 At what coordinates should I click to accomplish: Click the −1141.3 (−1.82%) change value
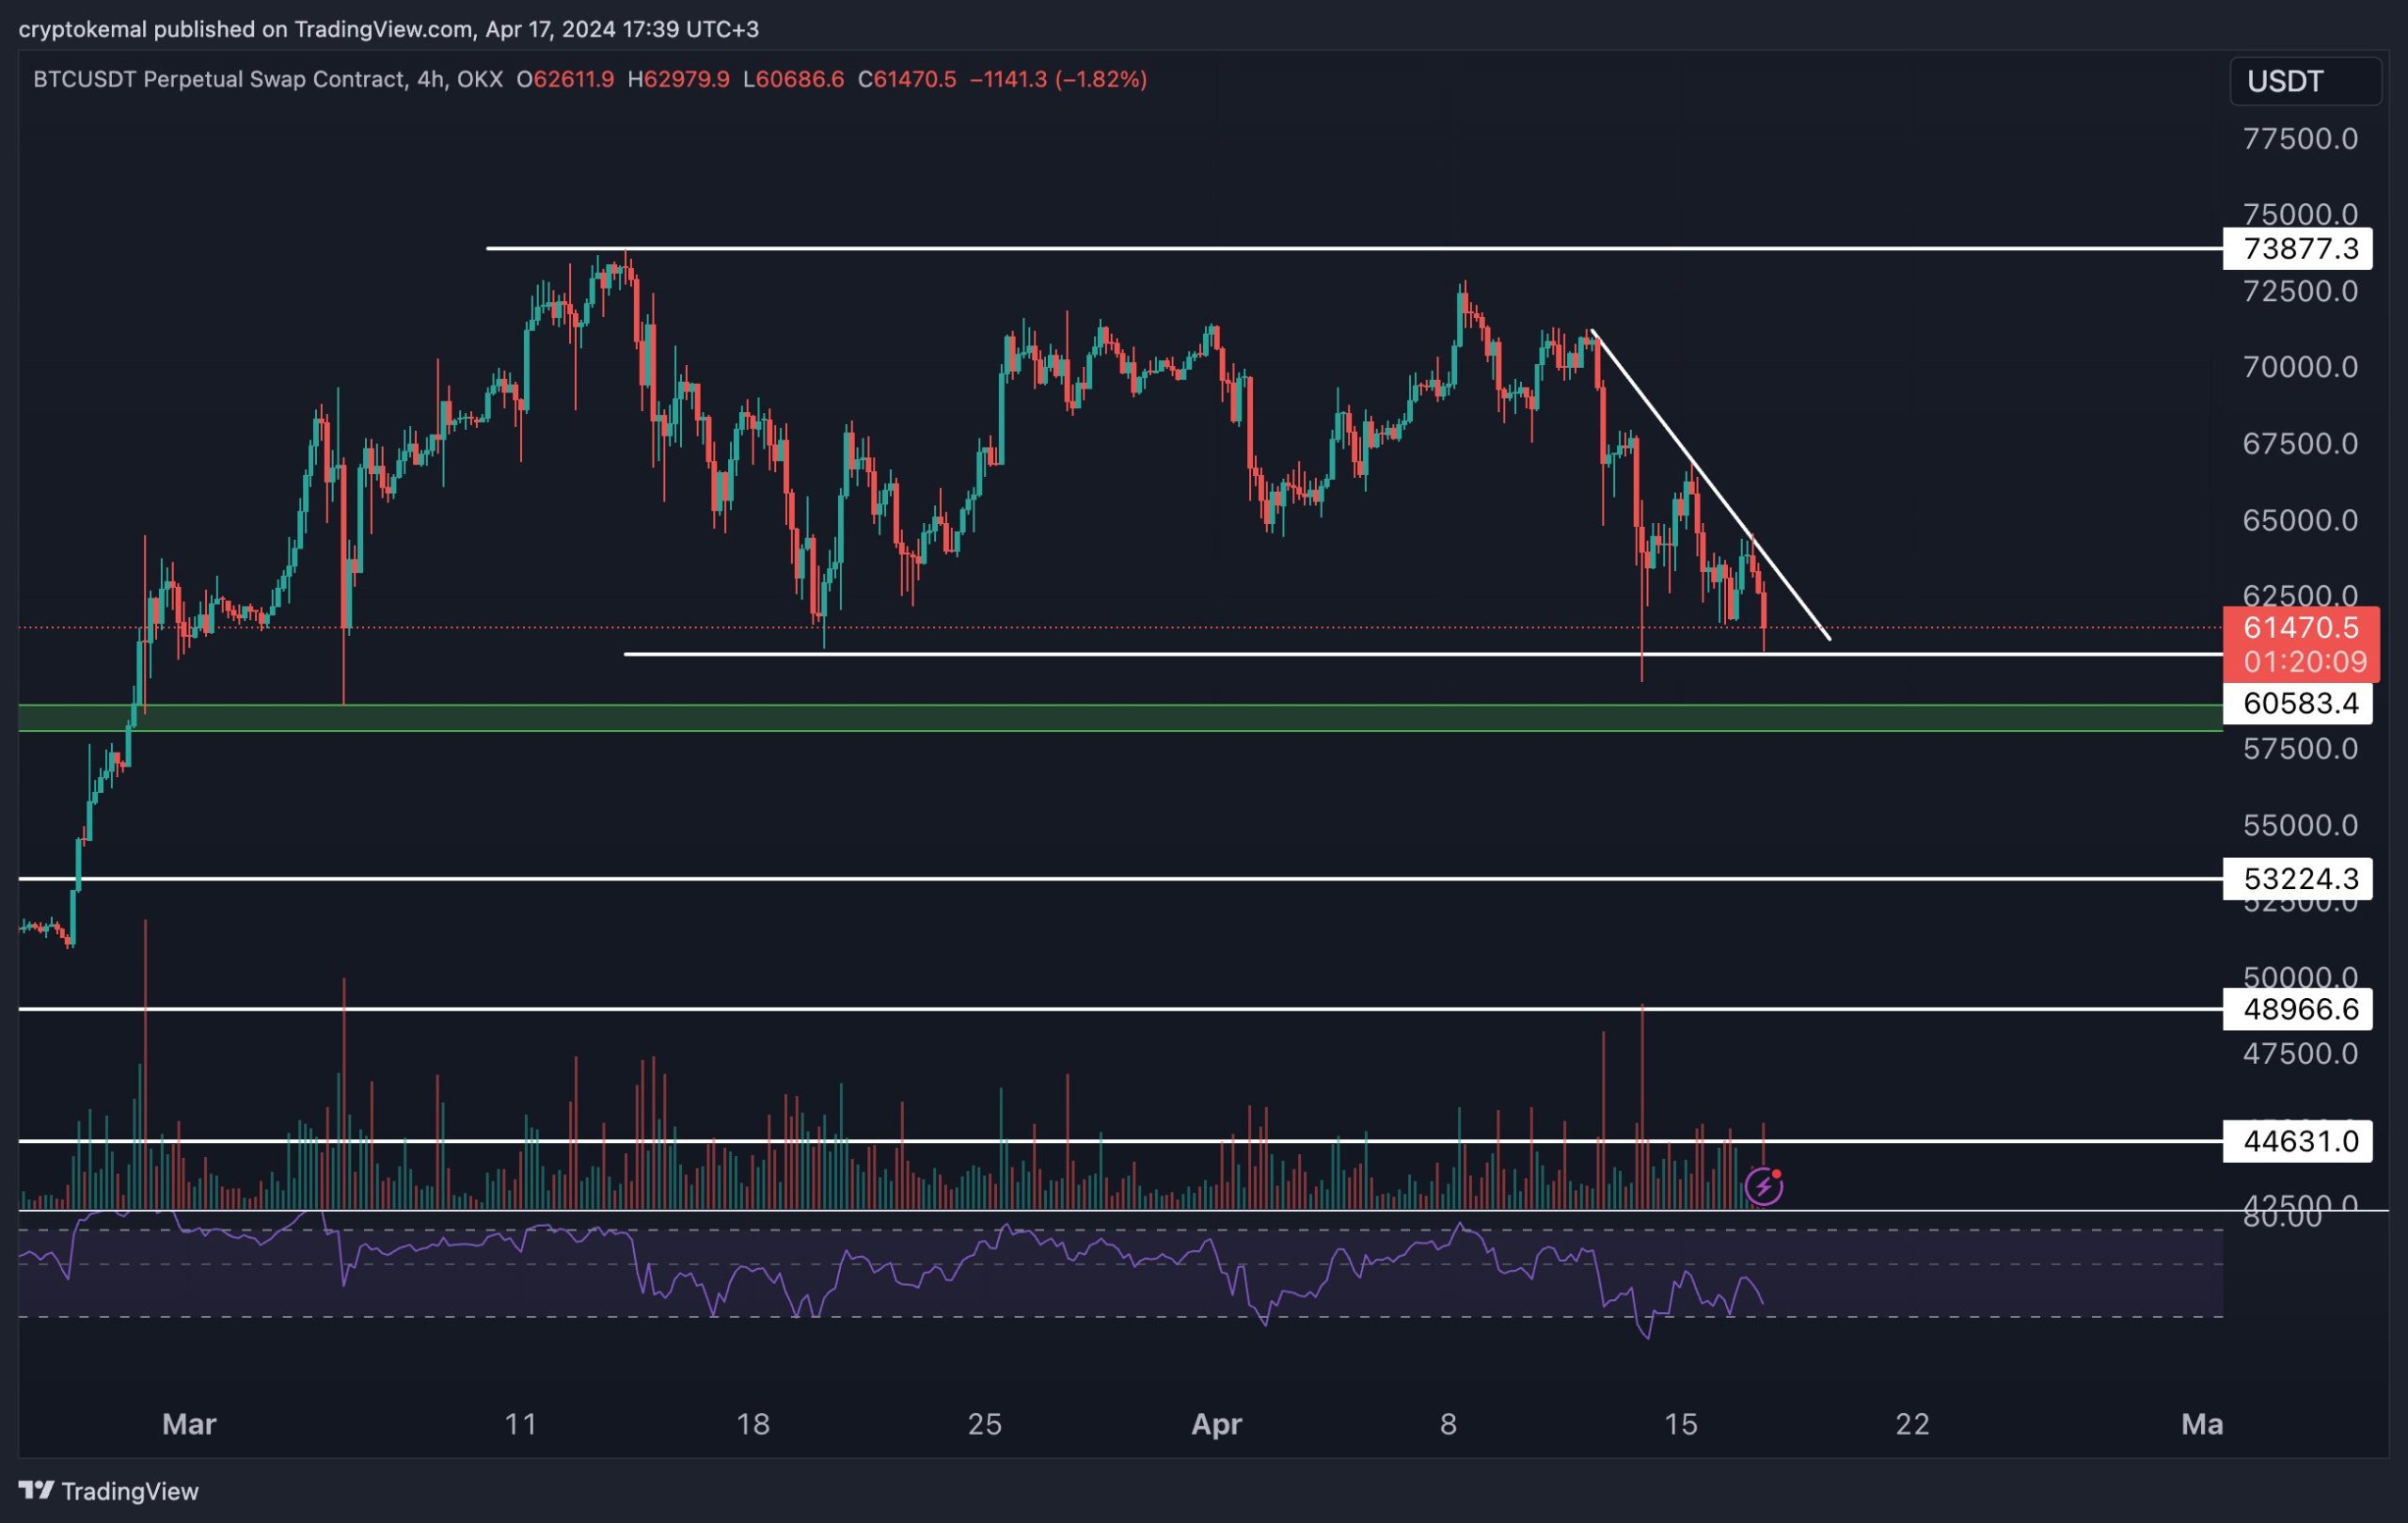[1058, 79]
